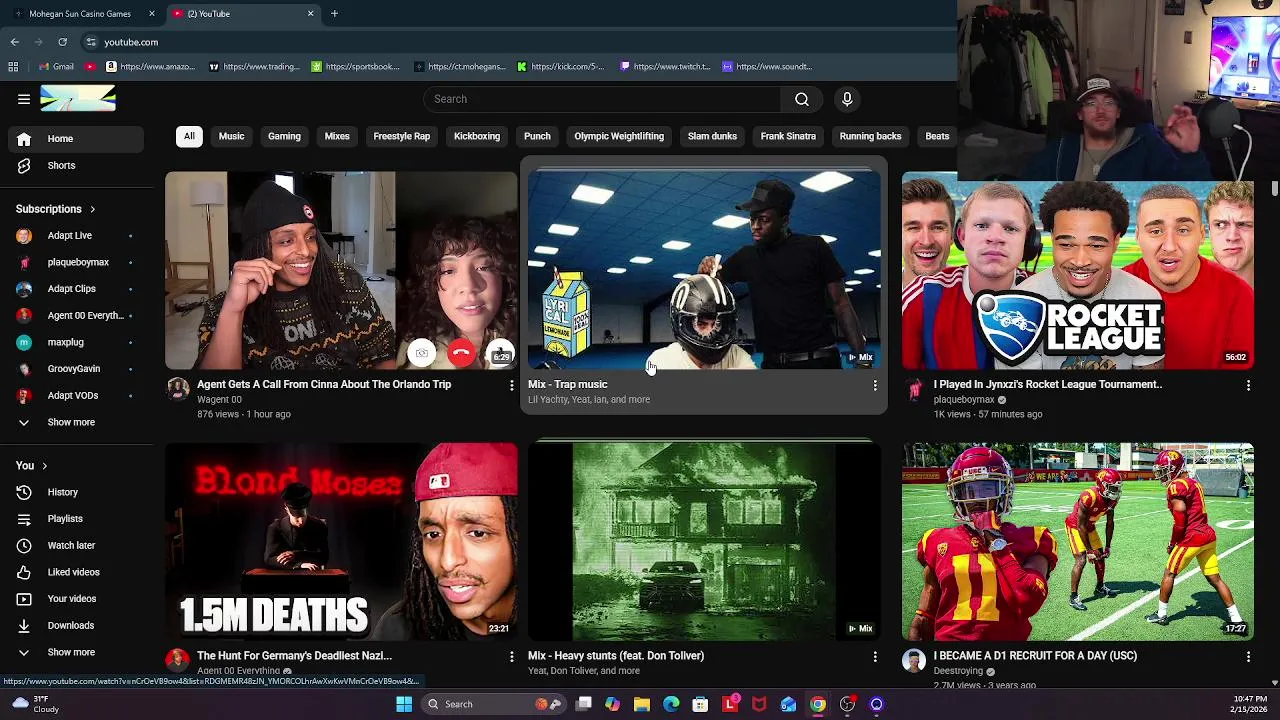Open options for Agent Gets A Call video

(x=511, y=385)
